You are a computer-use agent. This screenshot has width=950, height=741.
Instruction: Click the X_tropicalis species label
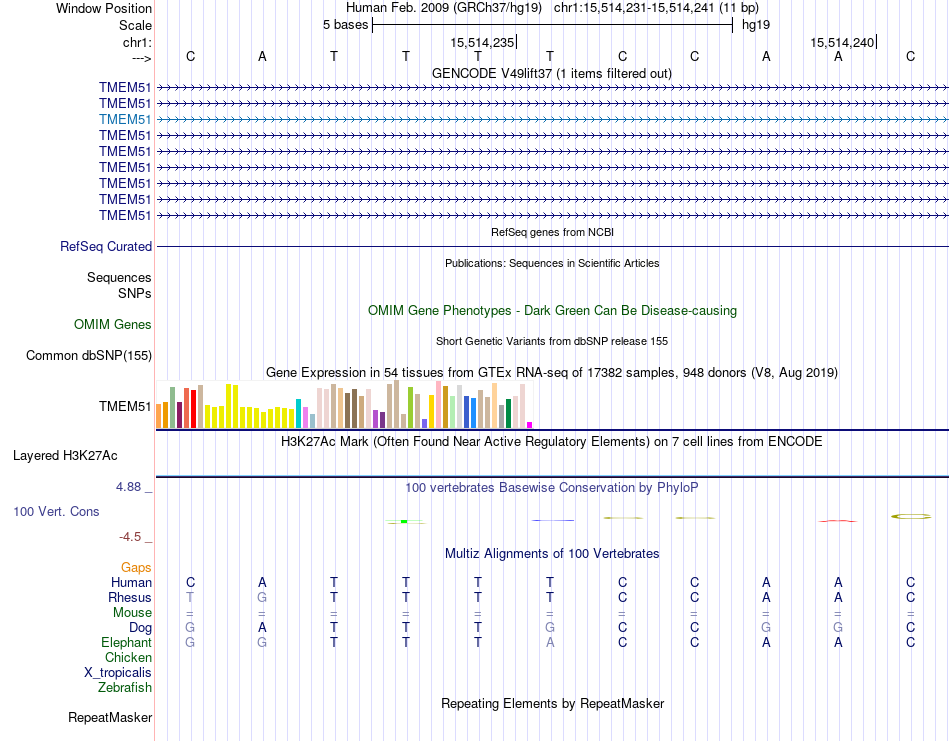tap(118, 673)
